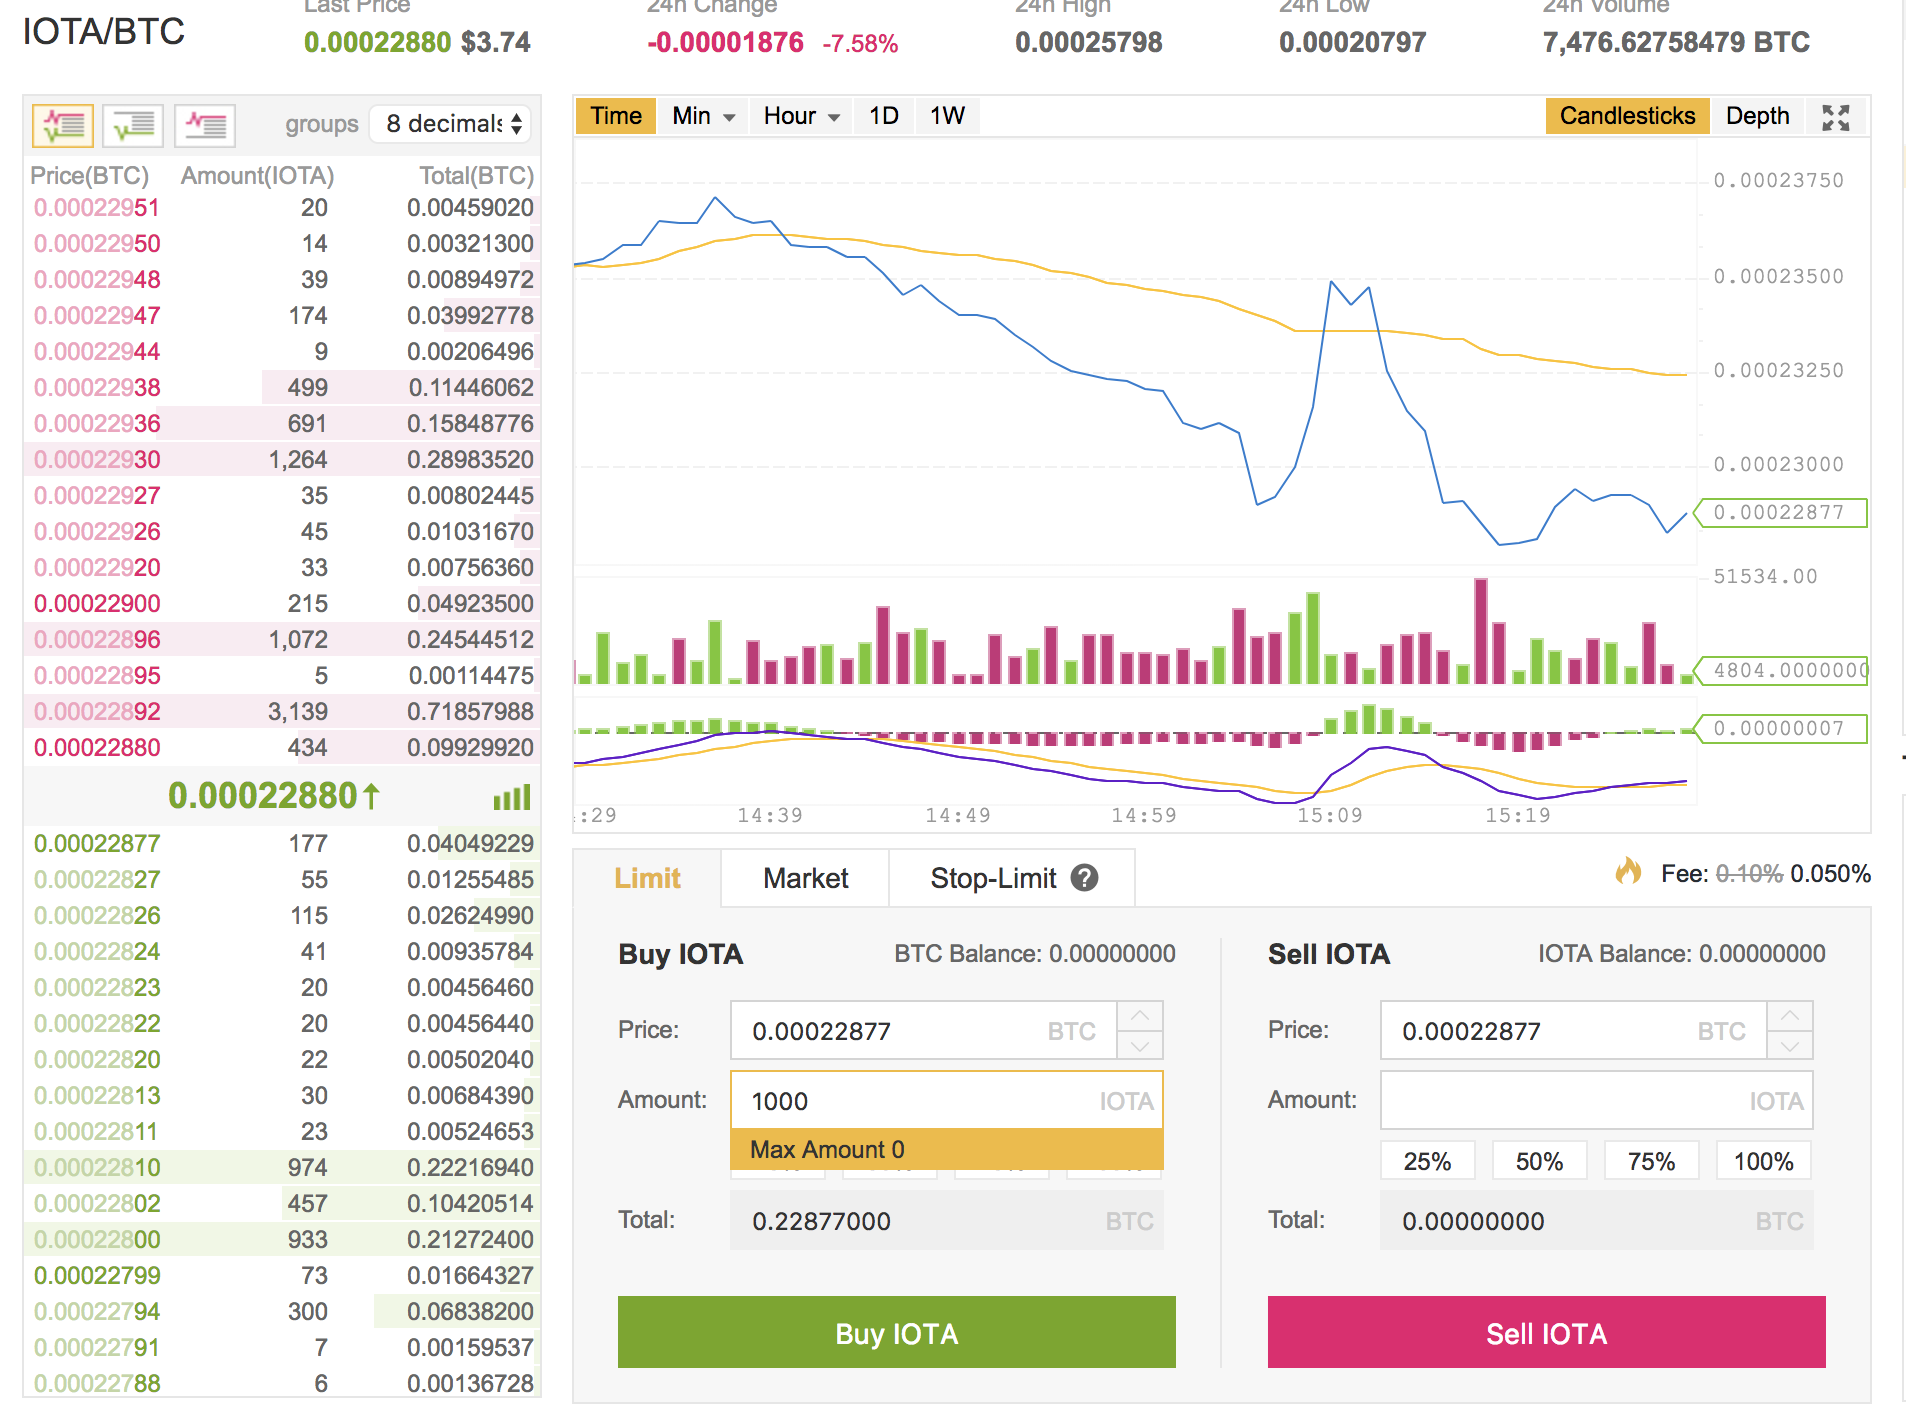This screenshot has width=1906, height=1418.
Task: Show sell orders only view icon
Action: coord(205,125)
